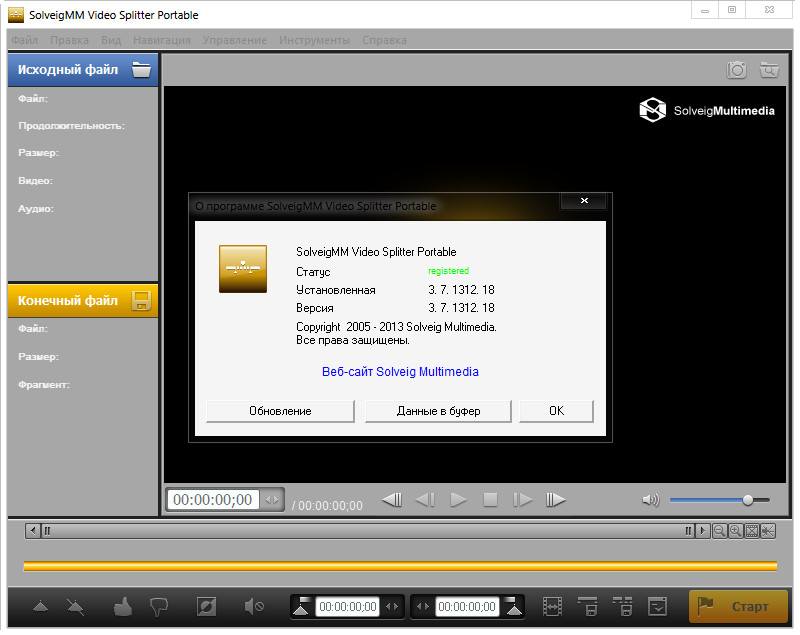800x635 pixels.
Task: Click the green registered status text
Action: click(x=448, y=271)
